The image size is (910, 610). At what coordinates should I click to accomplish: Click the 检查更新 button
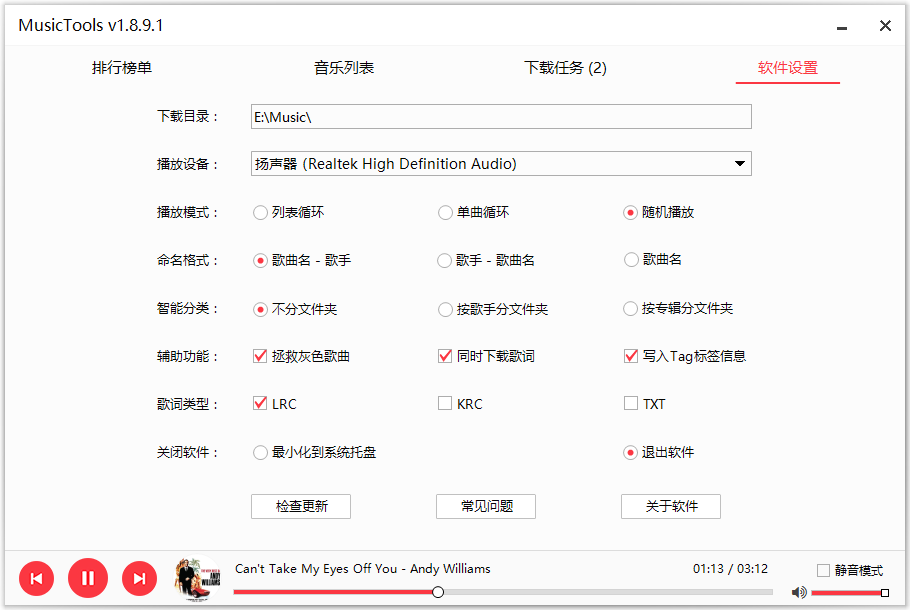[x=301, y=506]
